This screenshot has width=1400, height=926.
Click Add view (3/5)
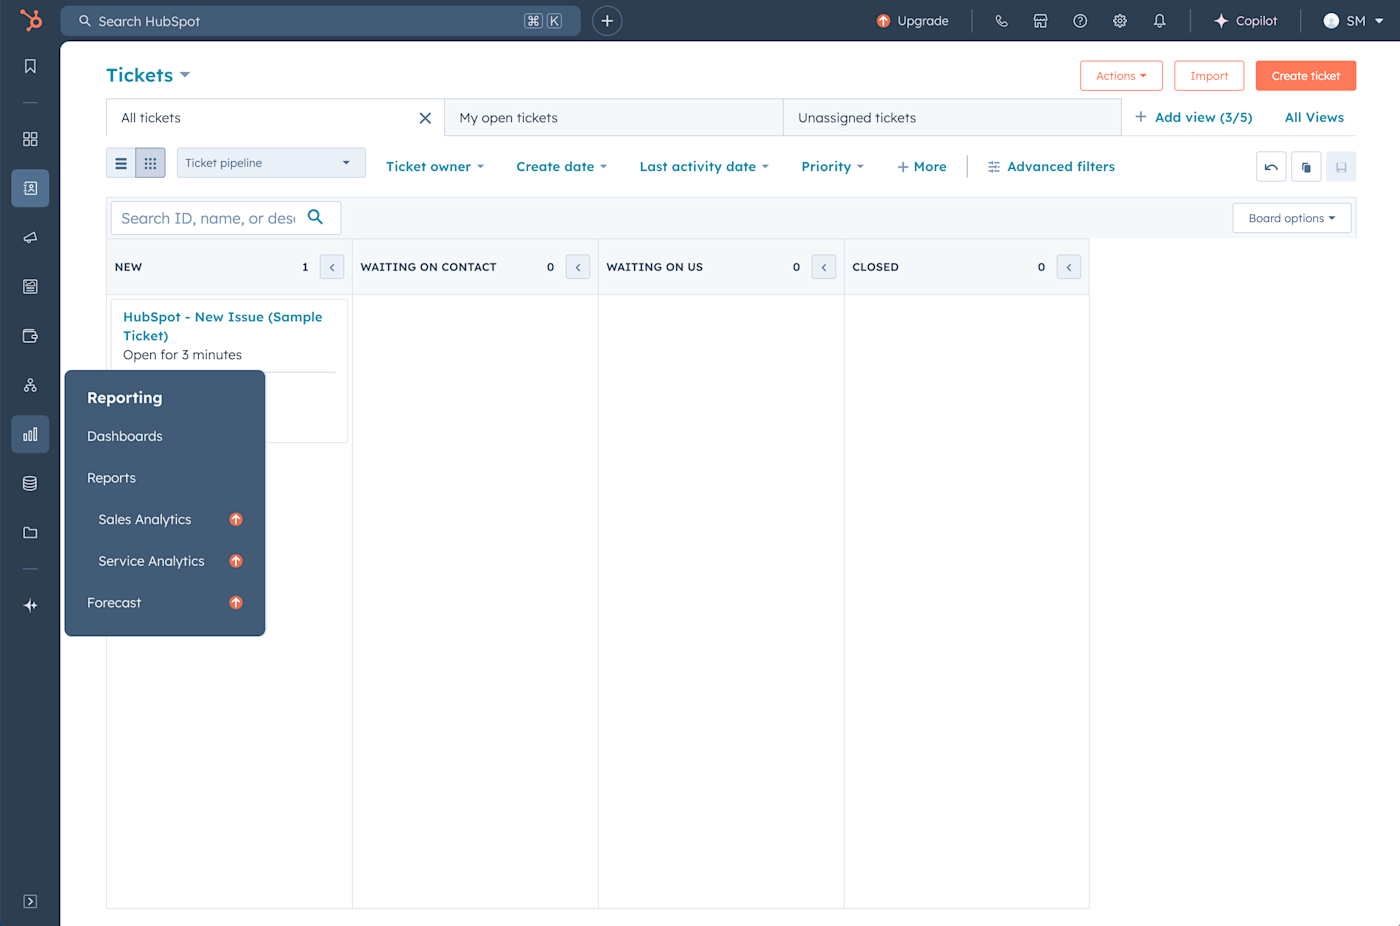(x=1193, y=118)
